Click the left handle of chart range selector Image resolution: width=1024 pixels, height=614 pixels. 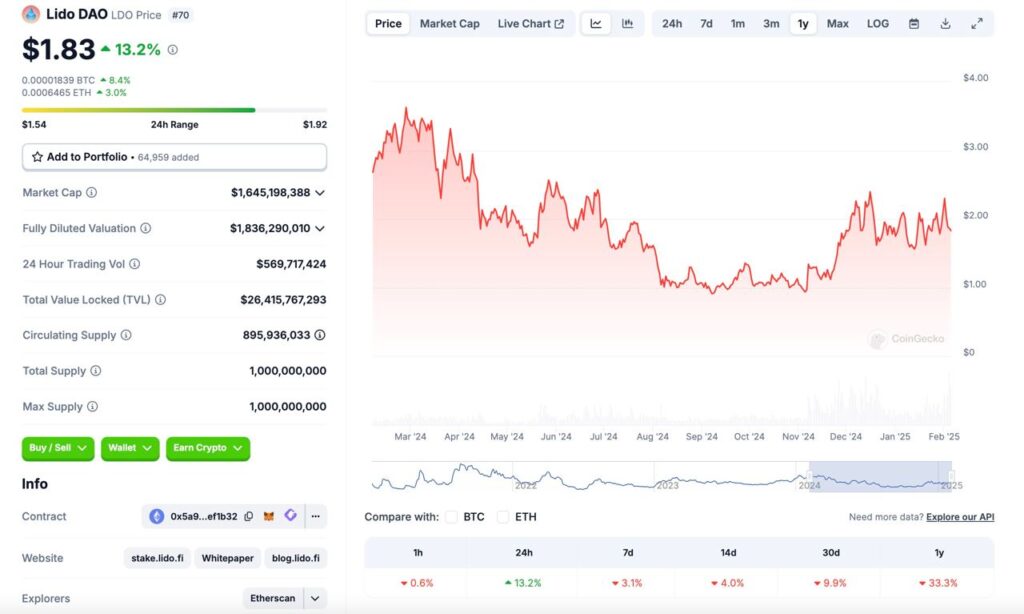pos(809,476)
